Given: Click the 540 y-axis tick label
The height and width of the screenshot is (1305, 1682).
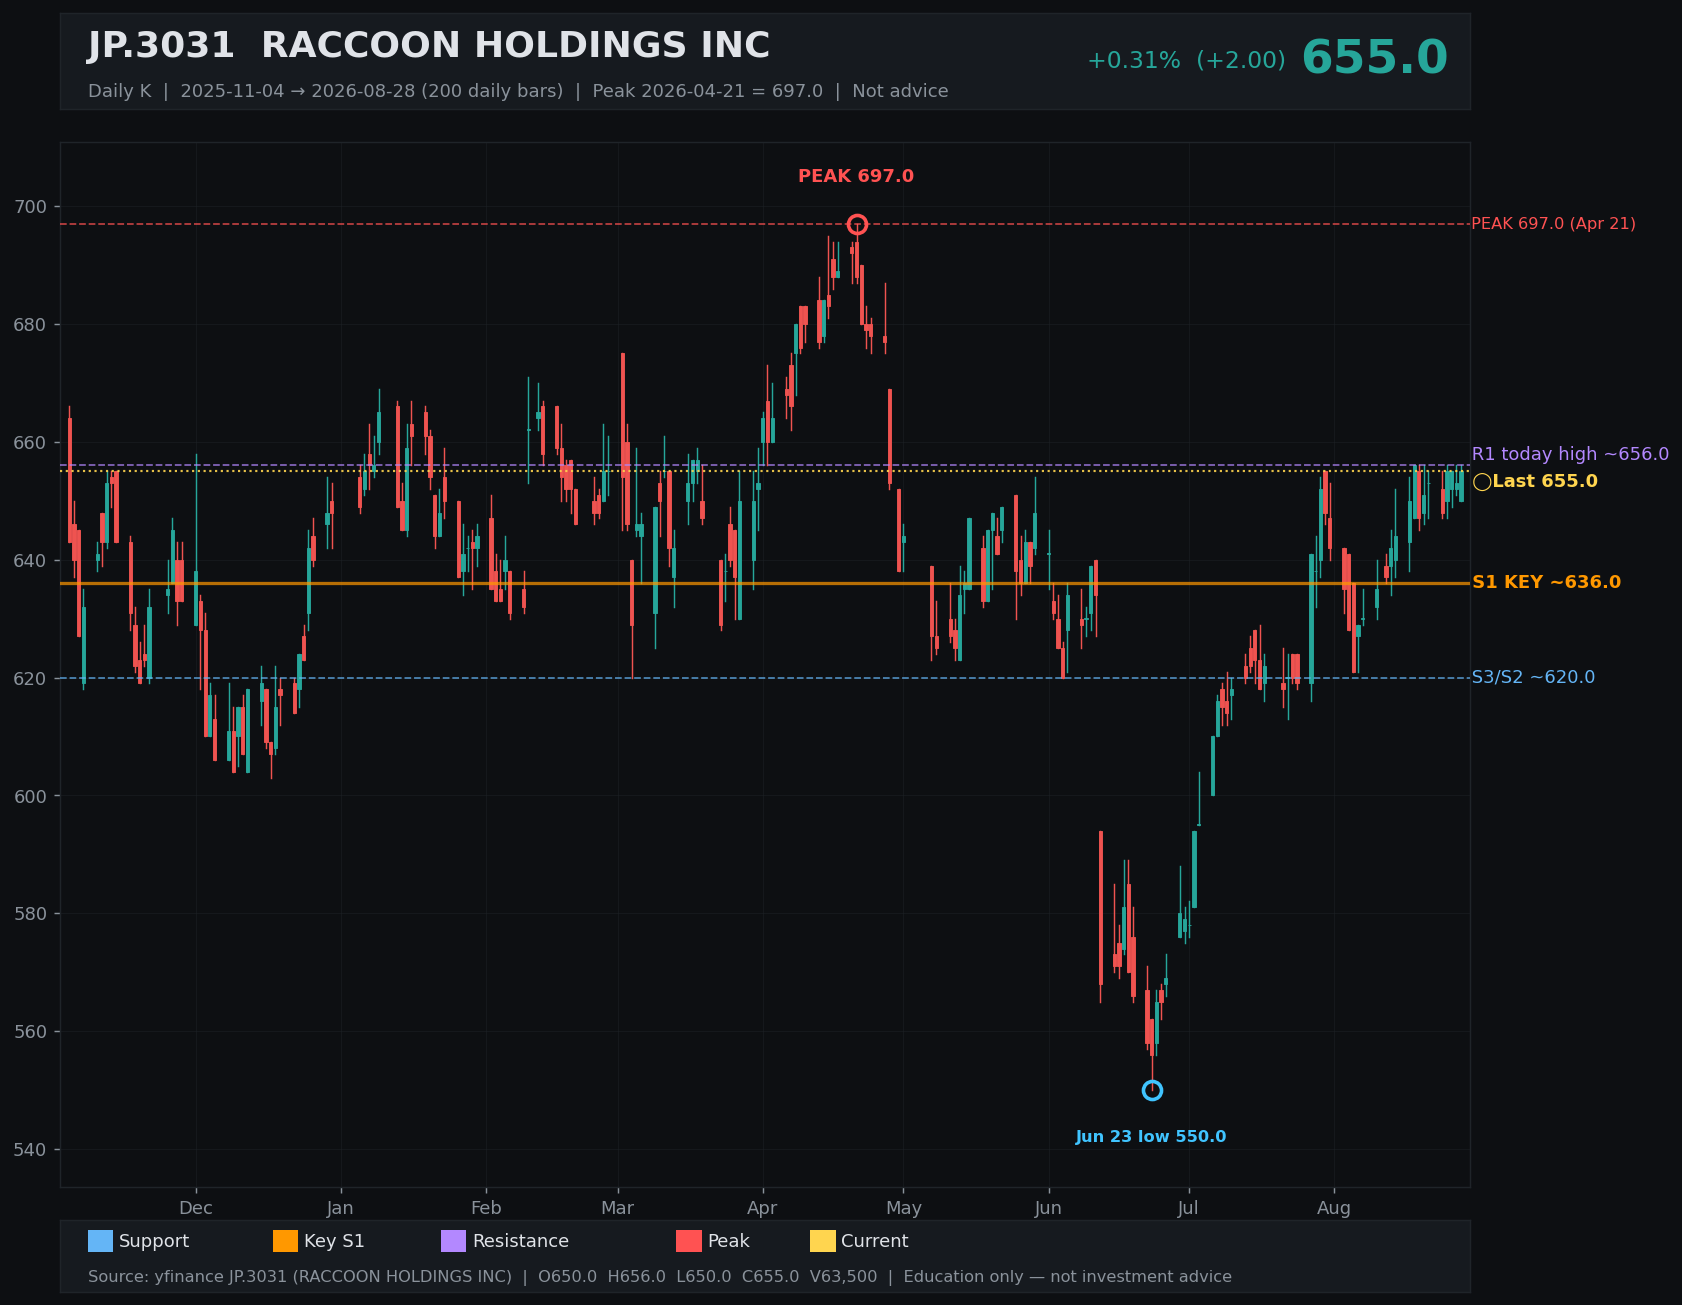Looking at the screenshot, I should (x=31, y=1150).
